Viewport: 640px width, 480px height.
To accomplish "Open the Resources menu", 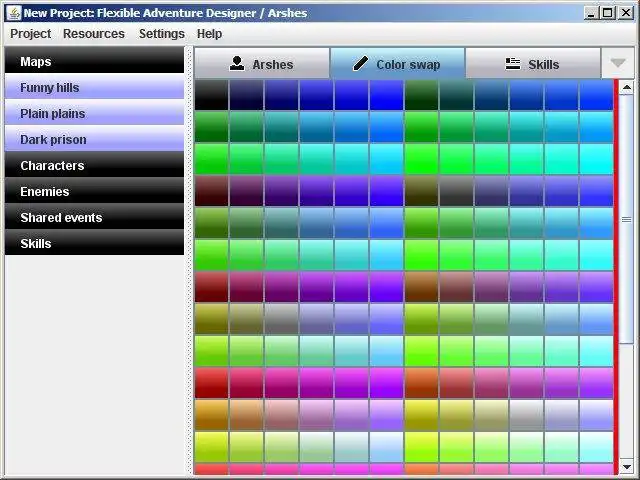I will click(x=93, y=33).
